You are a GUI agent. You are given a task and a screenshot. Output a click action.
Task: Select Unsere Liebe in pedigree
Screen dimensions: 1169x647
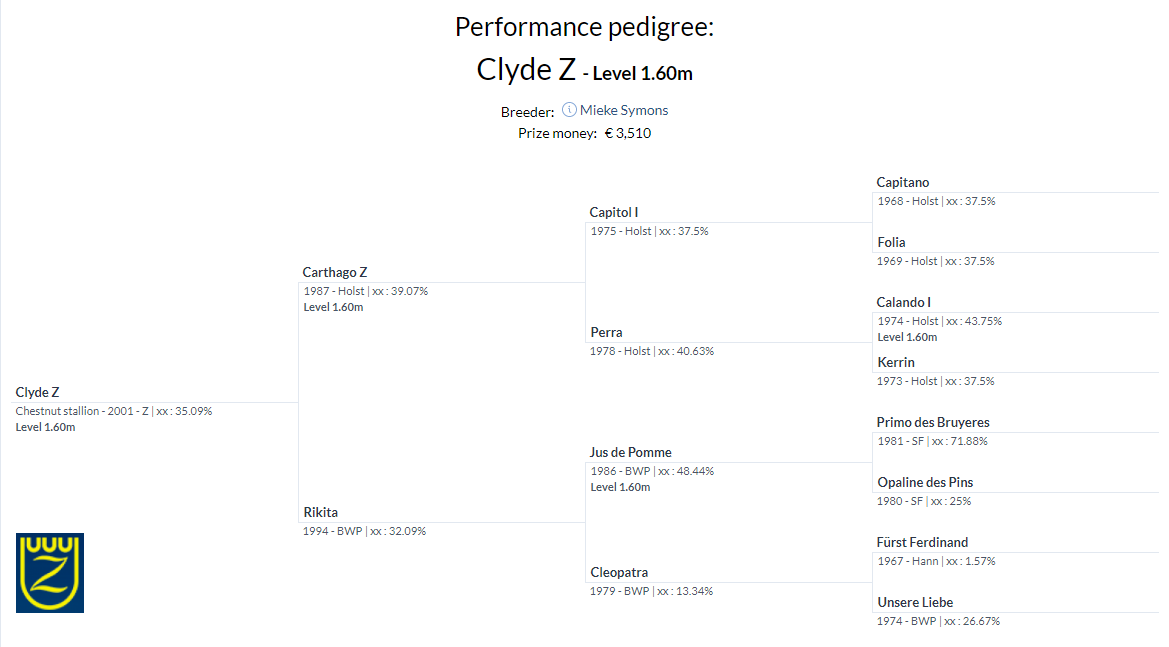(916, 602)
